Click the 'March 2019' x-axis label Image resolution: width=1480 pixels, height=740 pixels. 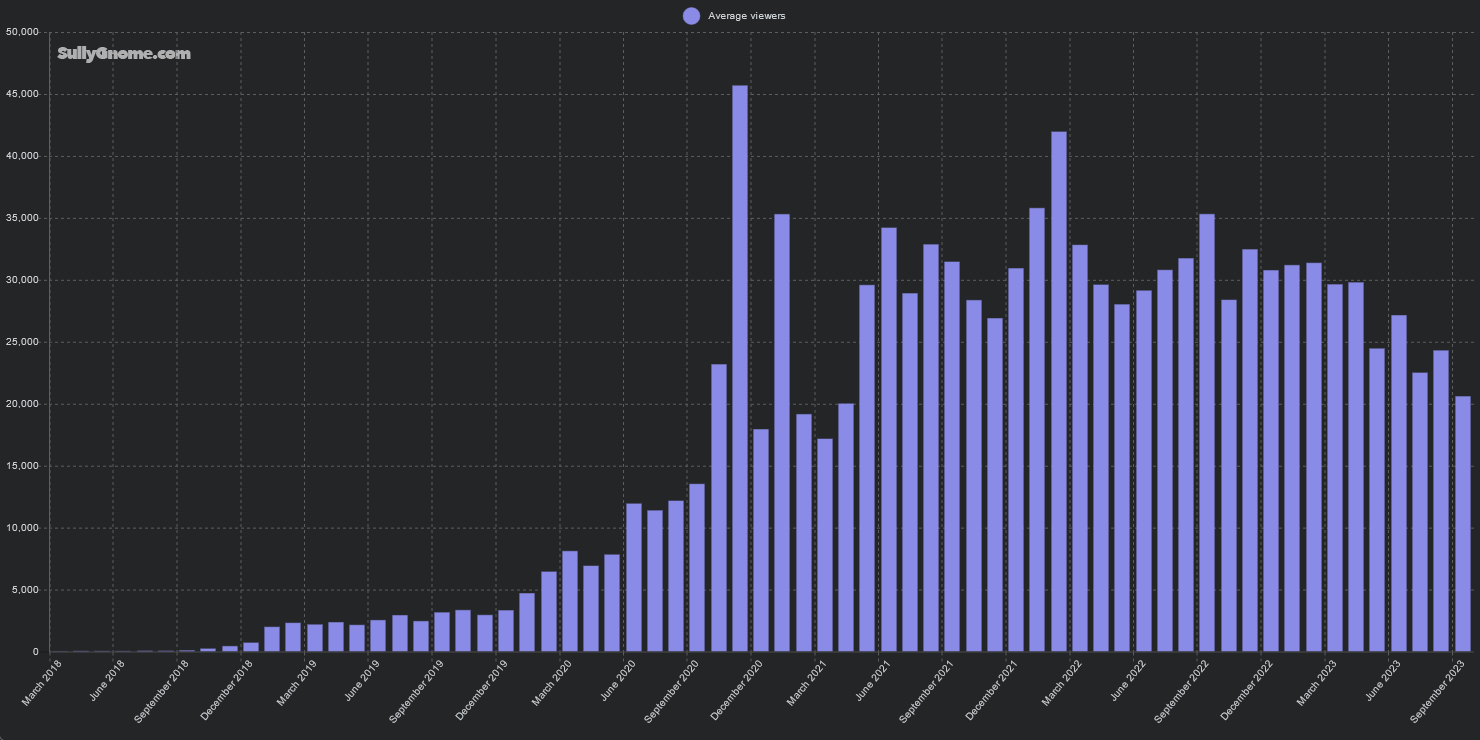pyautogui.click(x=297, y=682)
